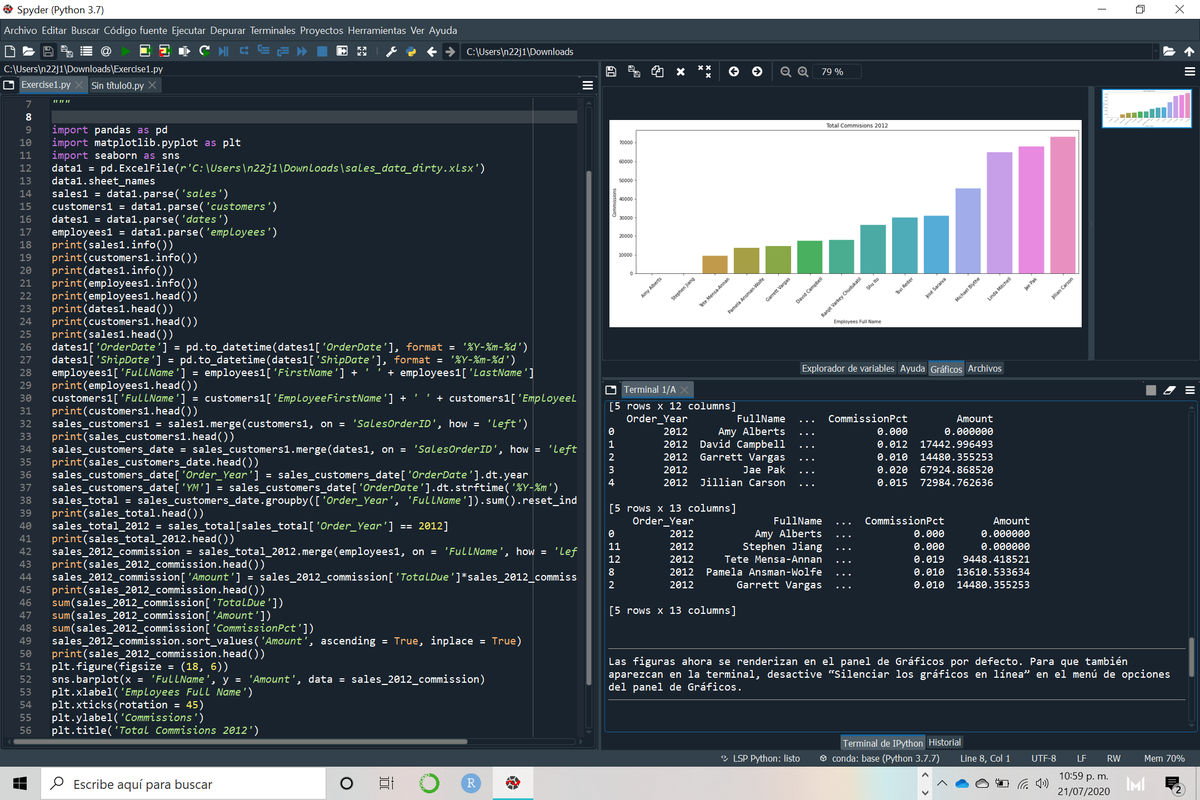1200x800 pixels.
Task: Click the working directory path field
Action: (806, 51)
